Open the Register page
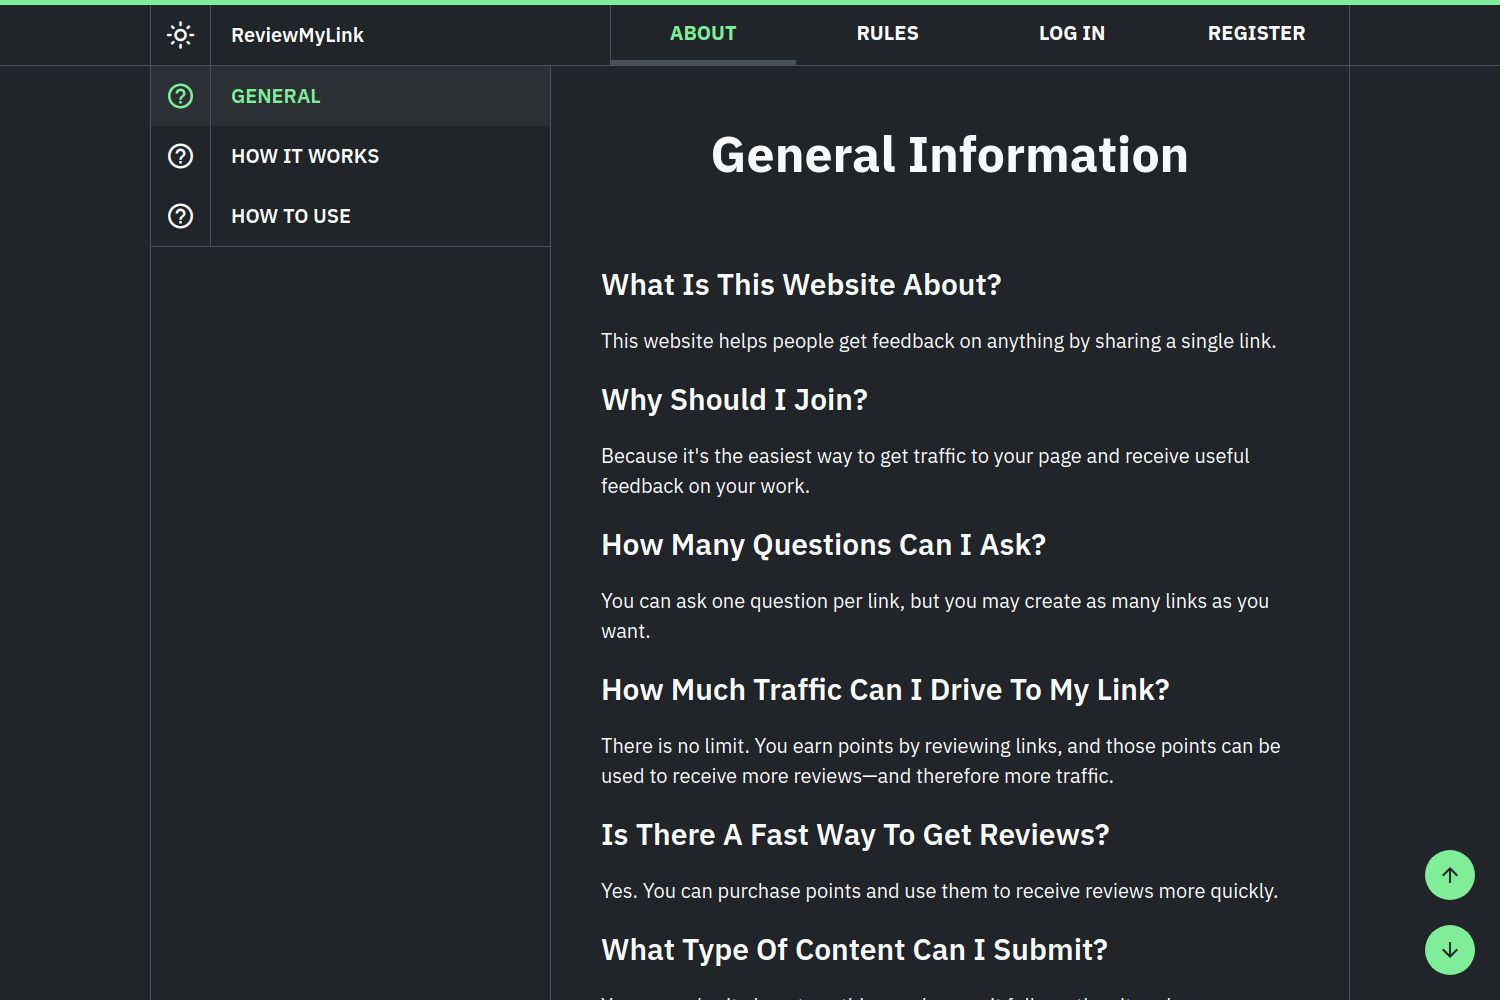The height and width of the screenshot is (1000, 1500). (1256, 34)
